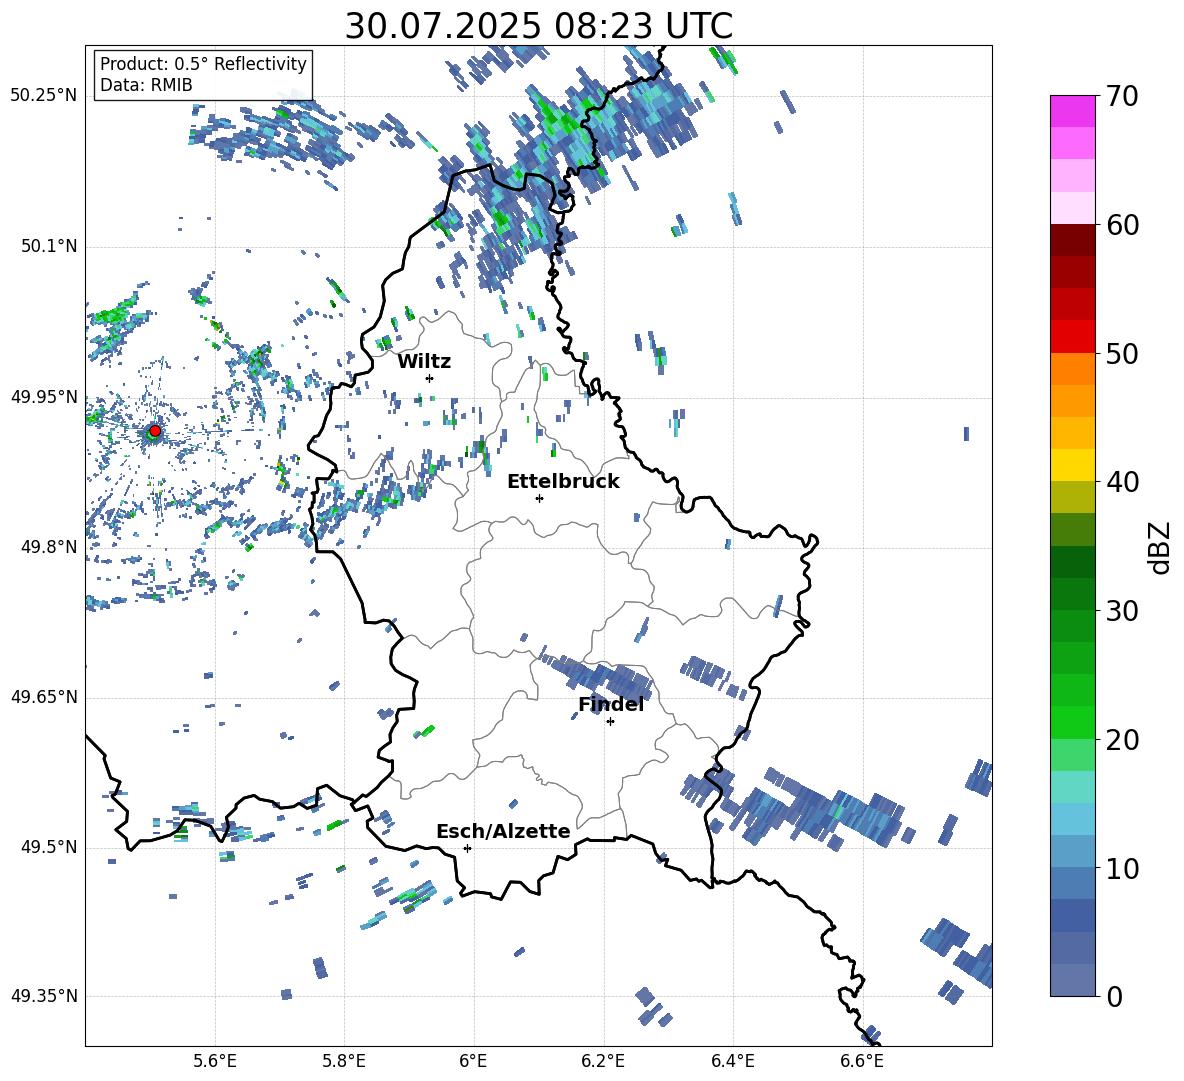Click the Esch/Alzette station cross marker
Image resolution: width=1184 pixels, height=1081 pixels.
pyautogui.click(x=467, y=848)
